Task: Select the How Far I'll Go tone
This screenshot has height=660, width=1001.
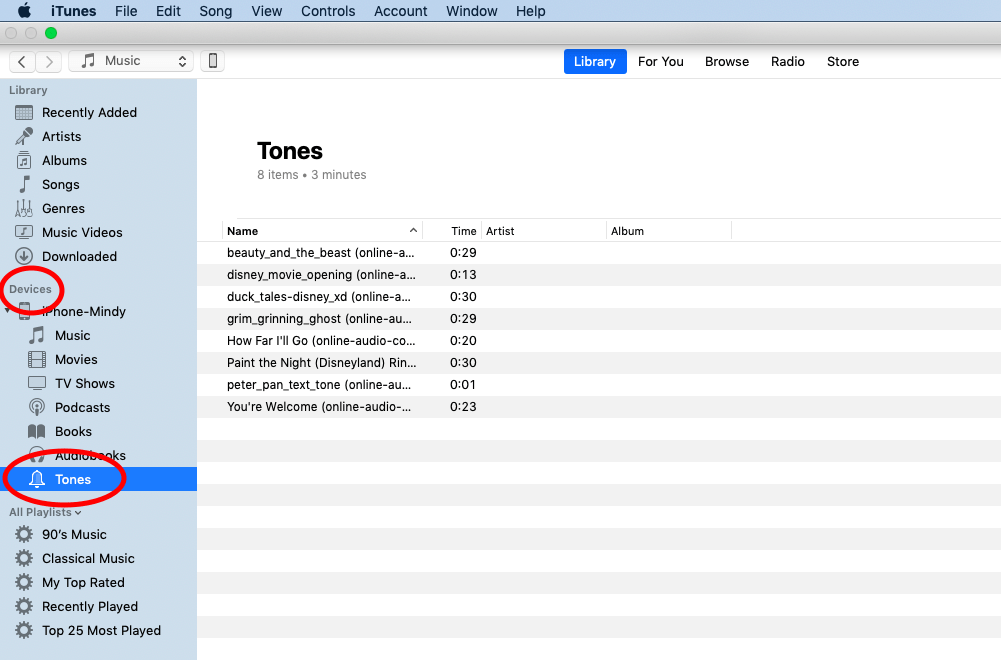Action: pos(599,341)
